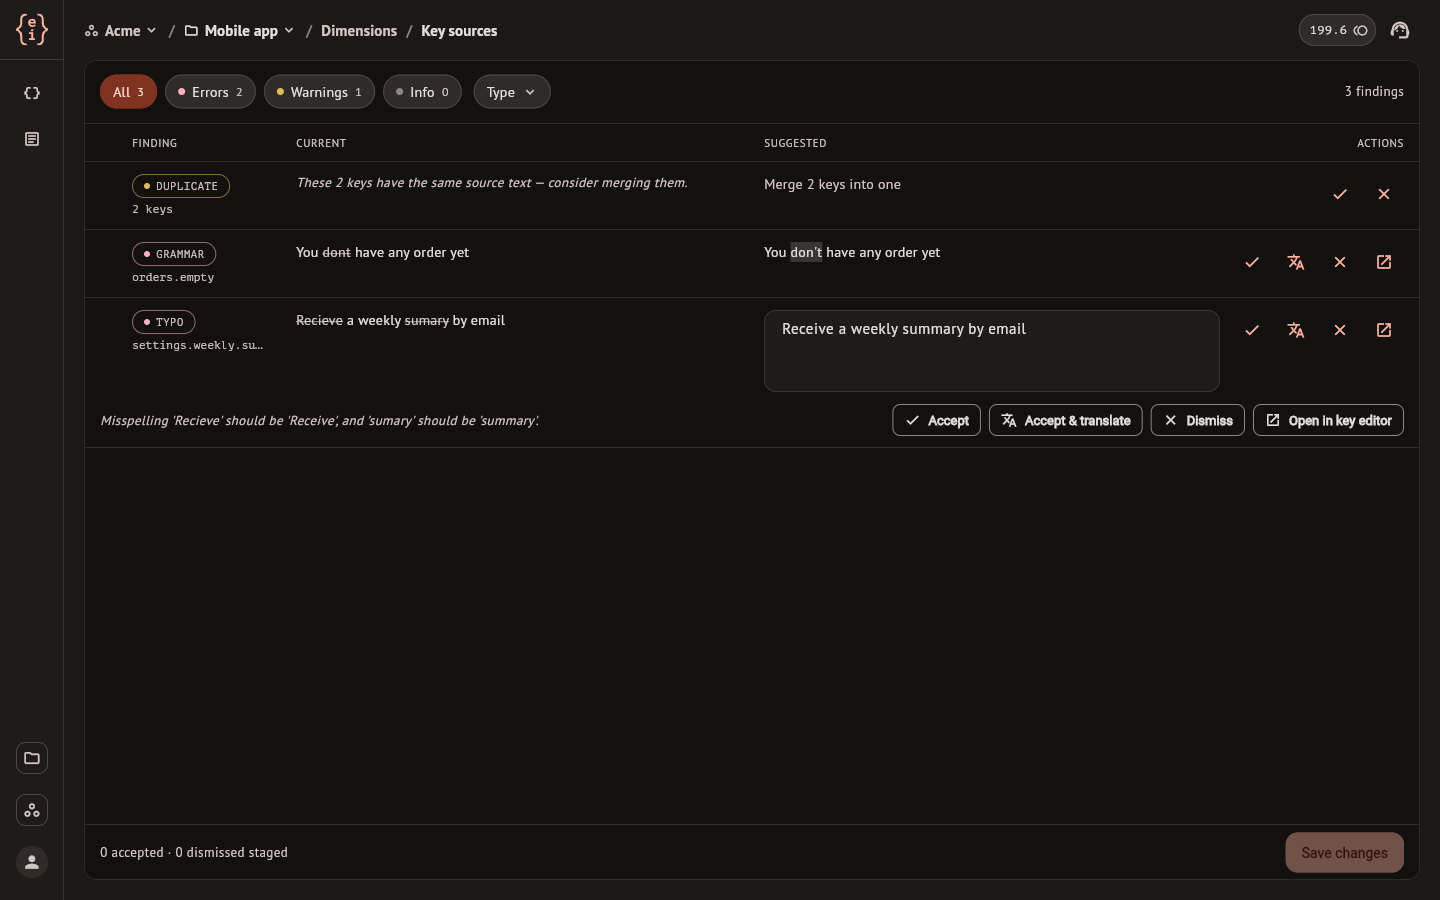Image resolution: width=1440 pixels, height=900 pixels.
Task: Click Open in key editor button
Action: 1328,420
